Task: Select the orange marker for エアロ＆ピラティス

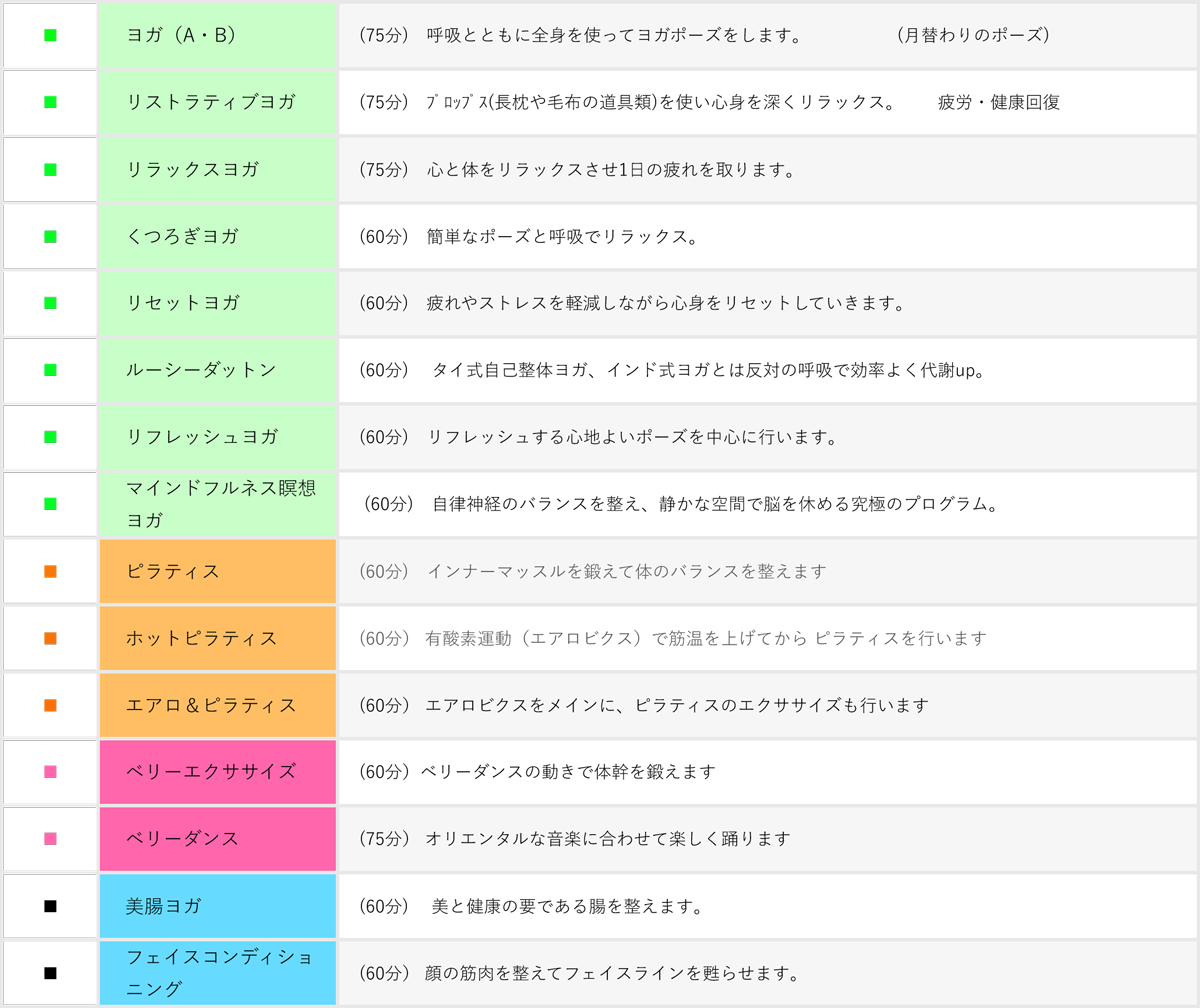Action: 50,705
